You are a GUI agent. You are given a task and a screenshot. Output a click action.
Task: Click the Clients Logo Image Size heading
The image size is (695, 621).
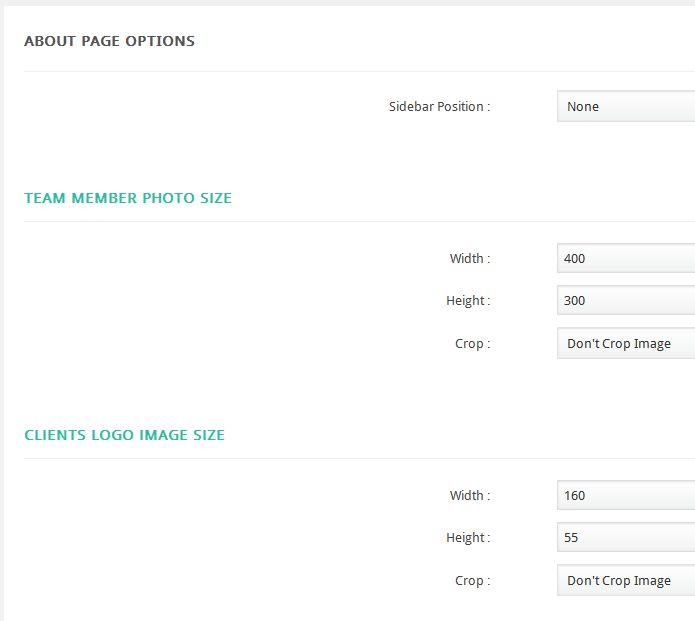click(x=125, y=435)
